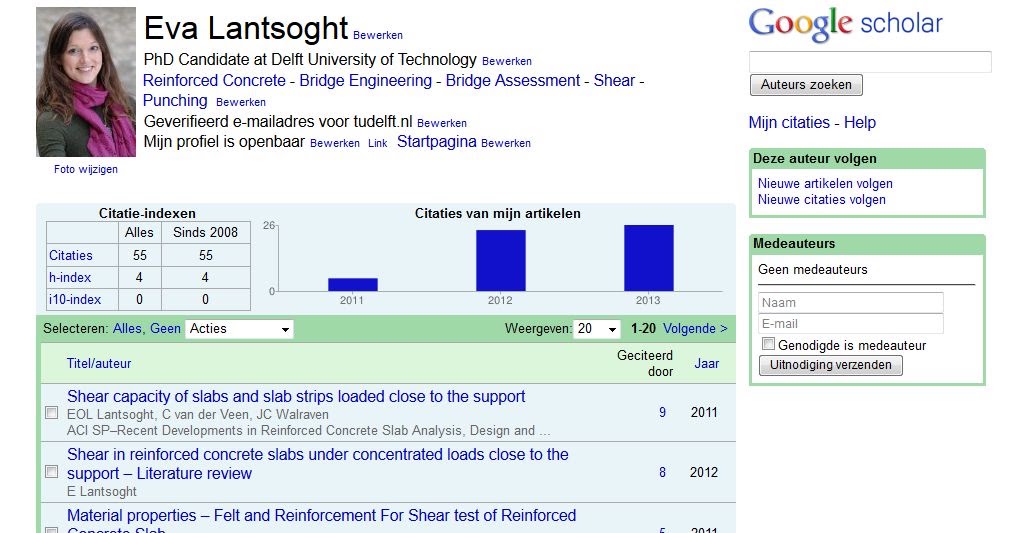This screenshot has width=1015, height=533.
Task: Check box for Literature review article
Action: click(52, 471)
